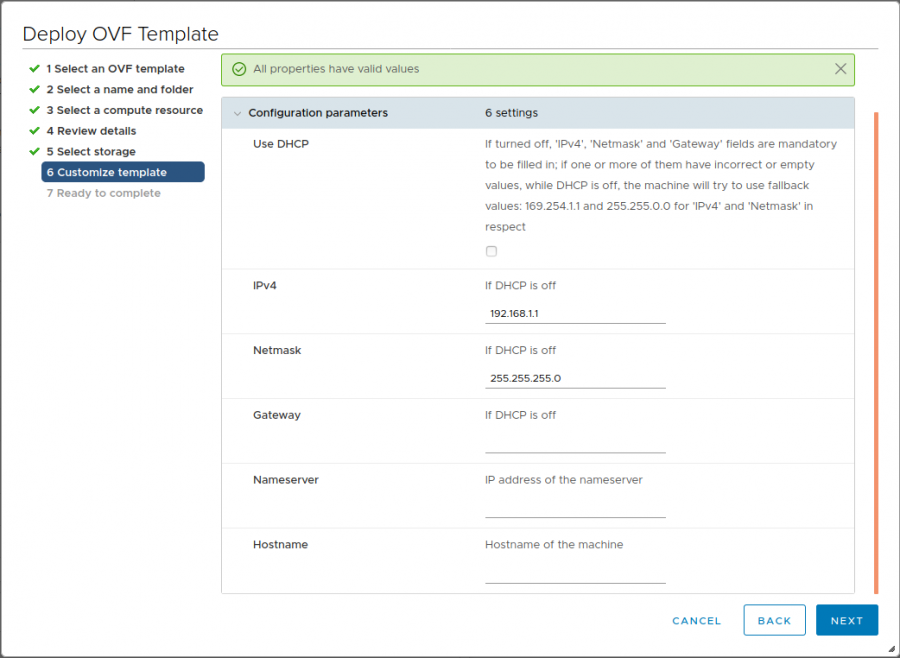Click the green success checkmark icon in banner

[x=239, y=69]
